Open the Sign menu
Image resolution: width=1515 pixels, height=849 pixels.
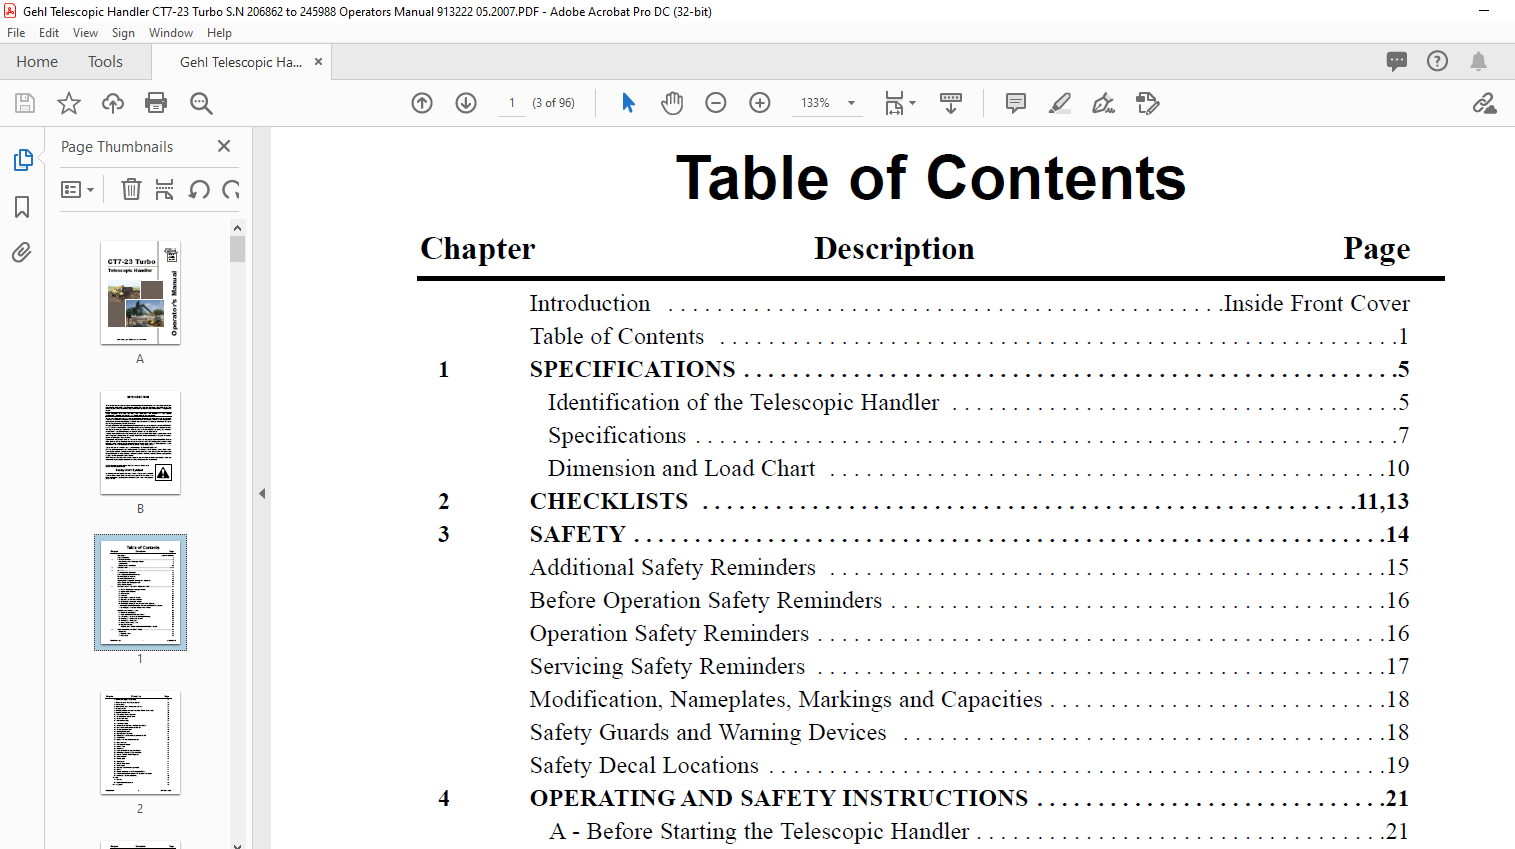(x=123, y=33)
